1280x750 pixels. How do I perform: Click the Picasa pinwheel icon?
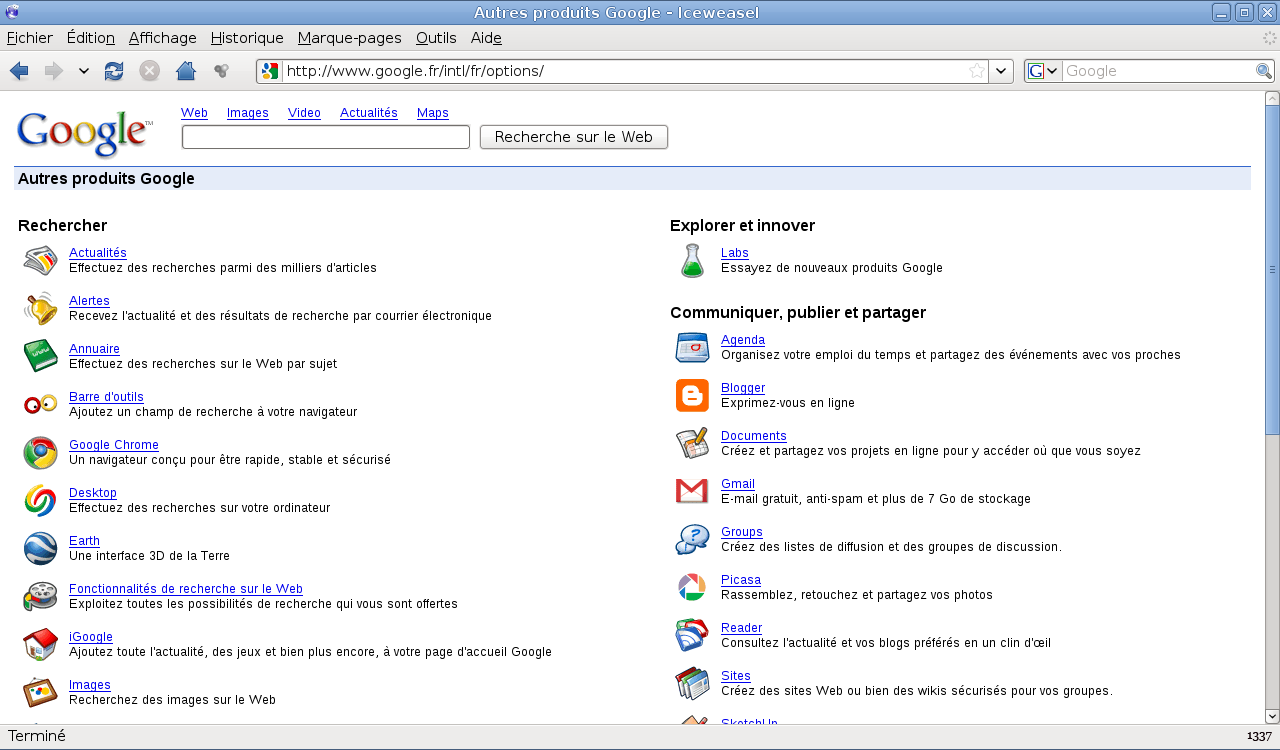692,587
